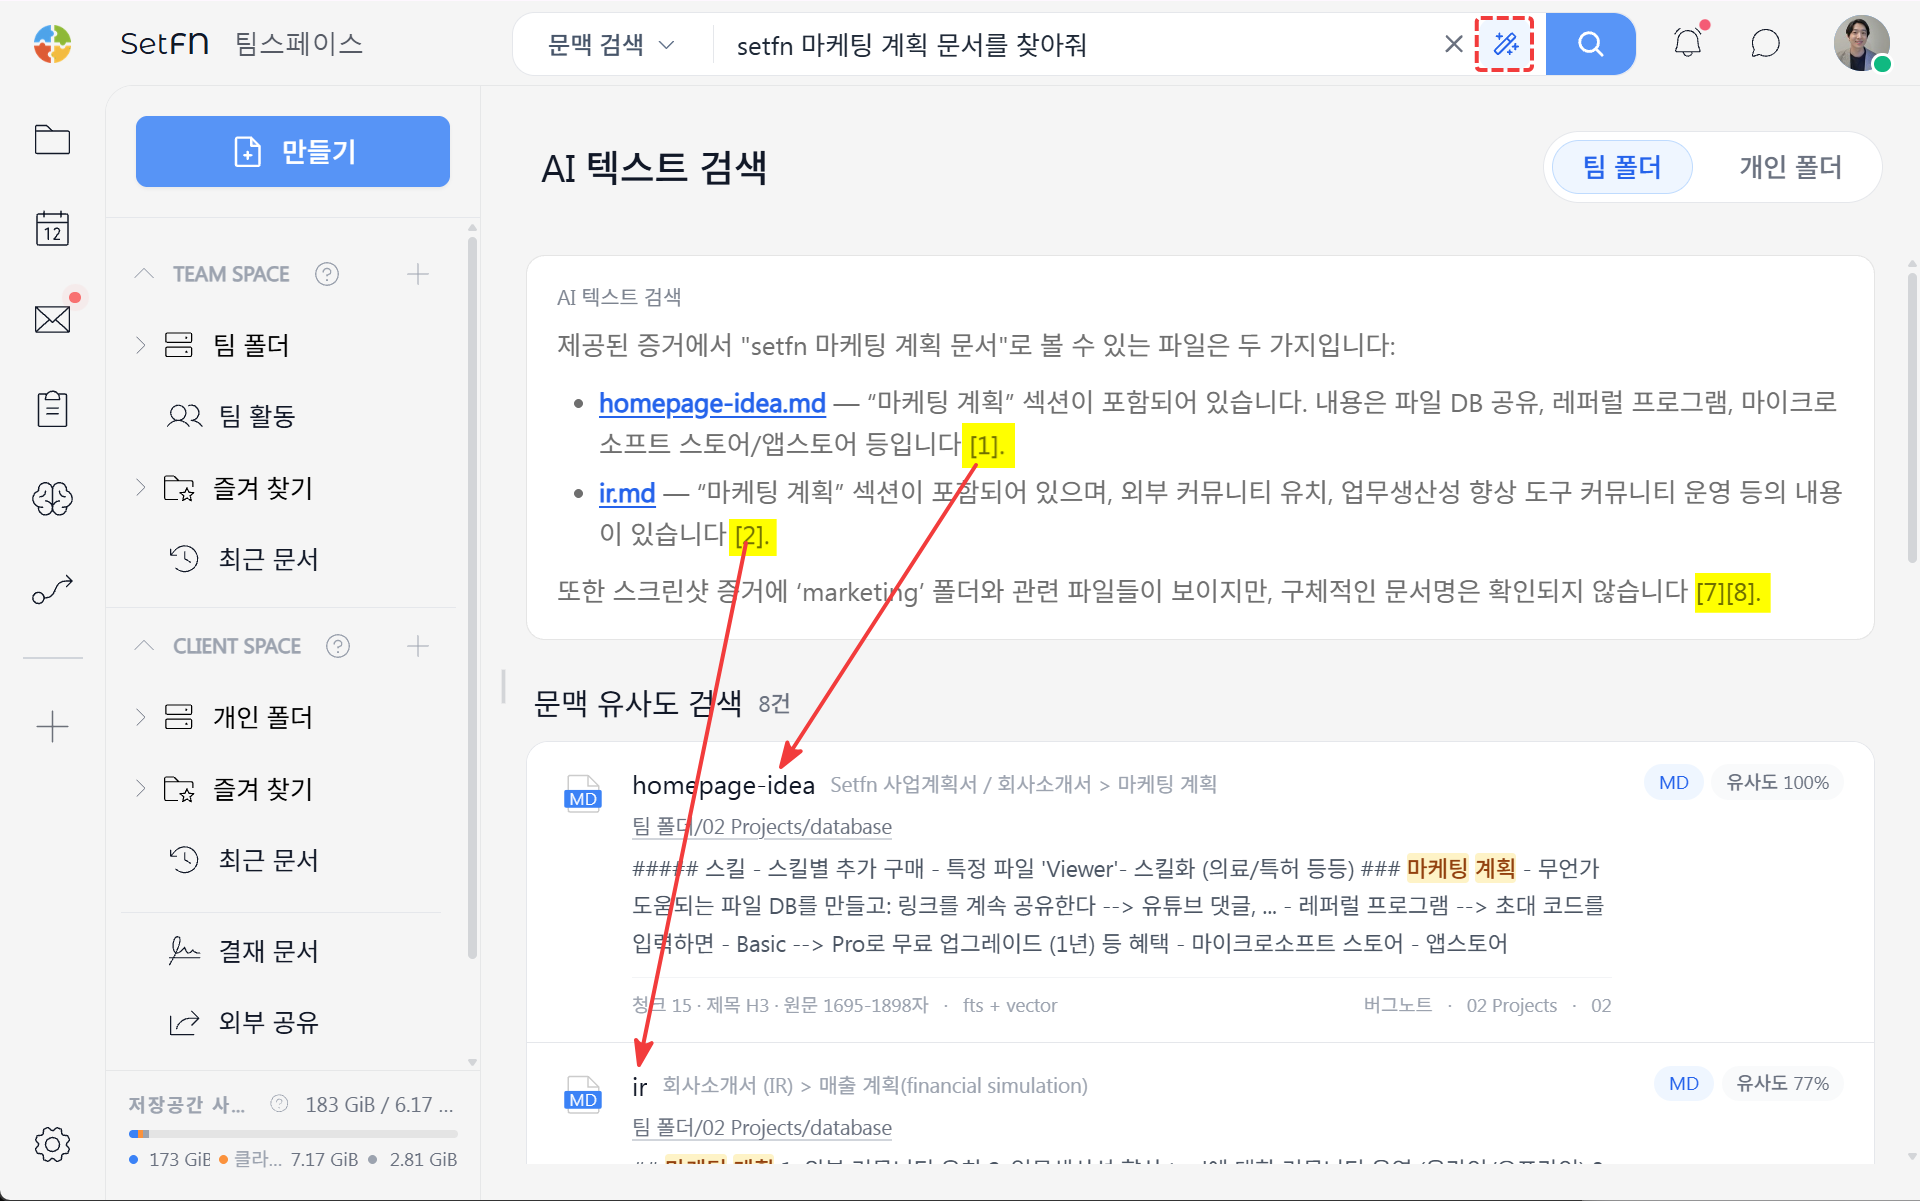Open homepage-idea result path 팀 폴더/02 Projects/database
This screenshot has height=1201, width=1920.
(x=762, y=827)
